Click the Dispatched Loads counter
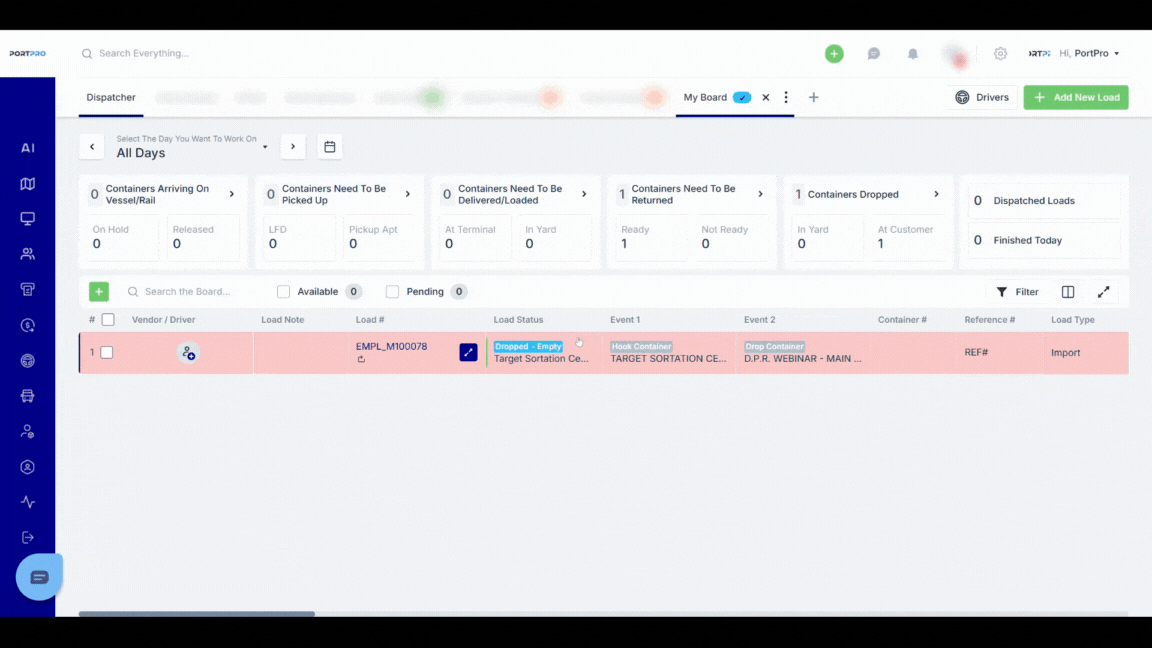The width and height of the screenshot is (1152, 648). click(x=1044, y=201)
